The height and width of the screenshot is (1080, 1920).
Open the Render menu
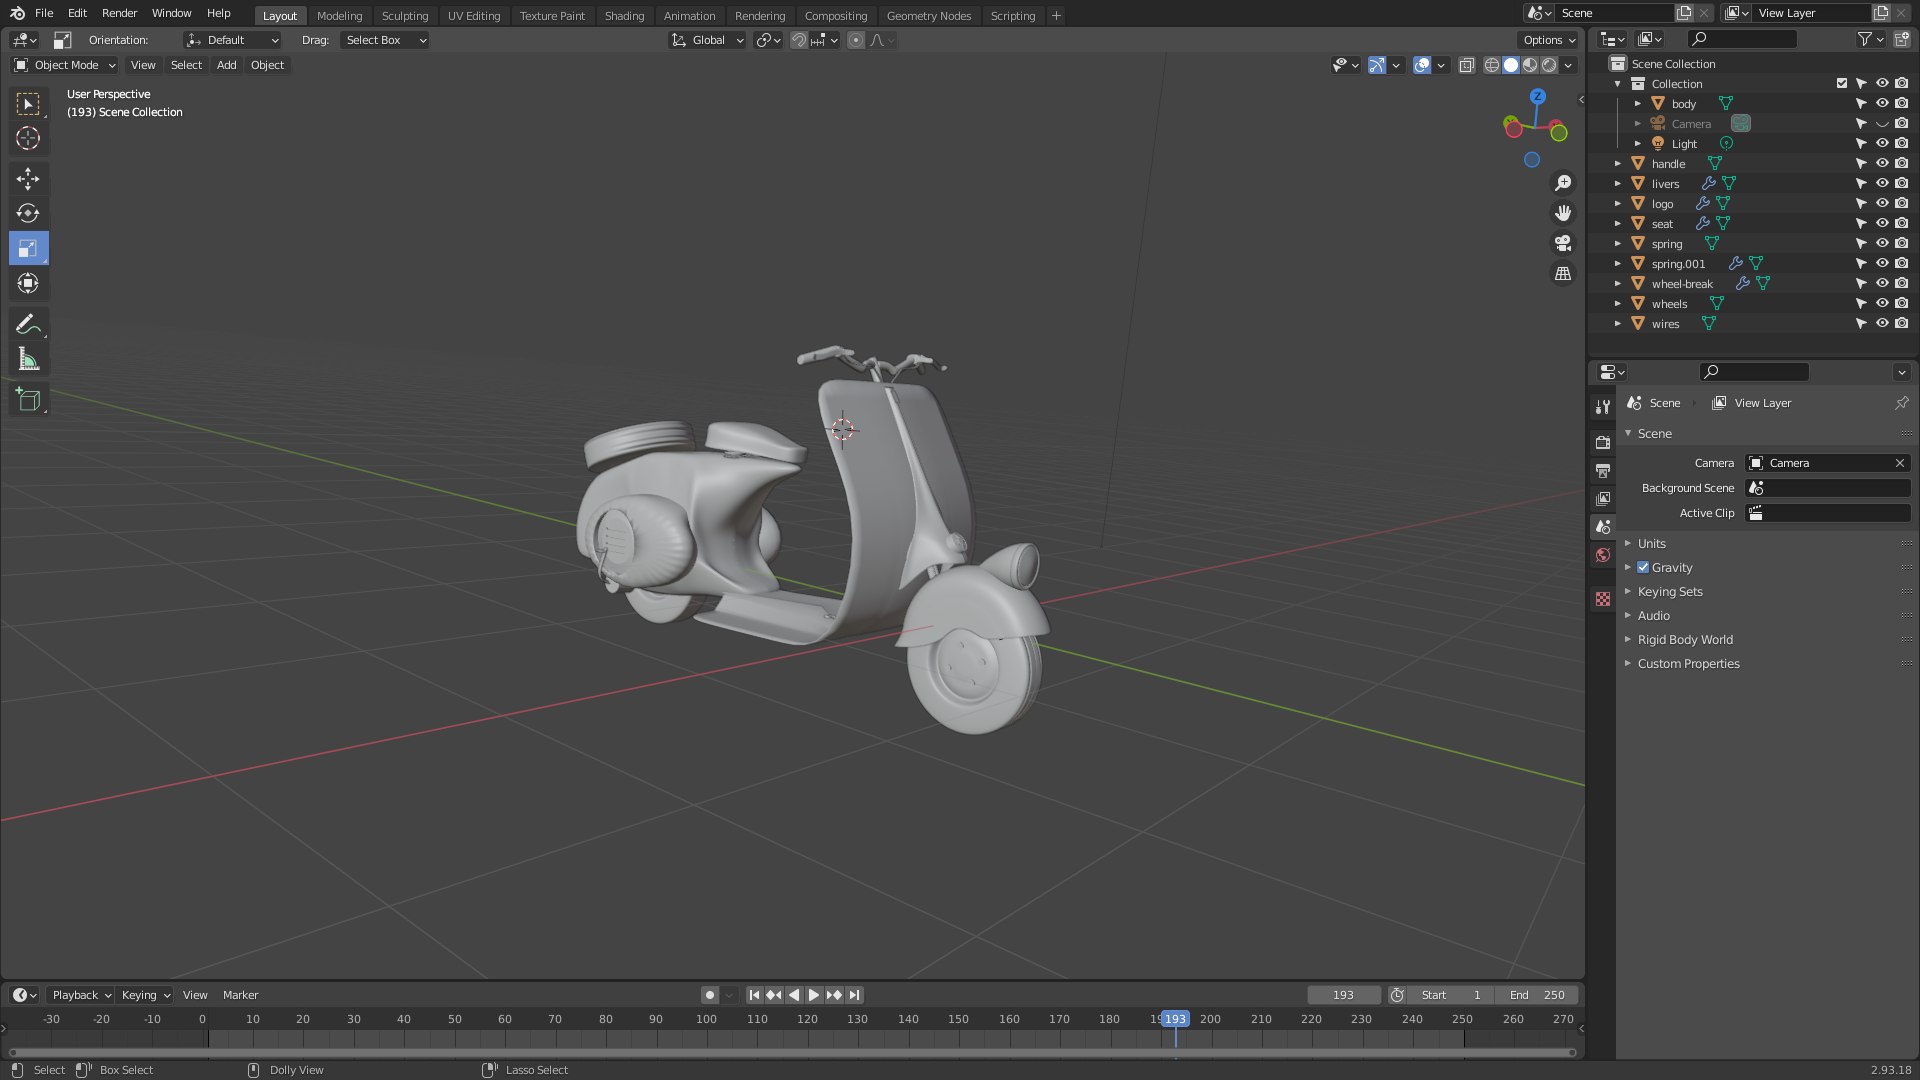pyautogui.click(x=119, y=13)
